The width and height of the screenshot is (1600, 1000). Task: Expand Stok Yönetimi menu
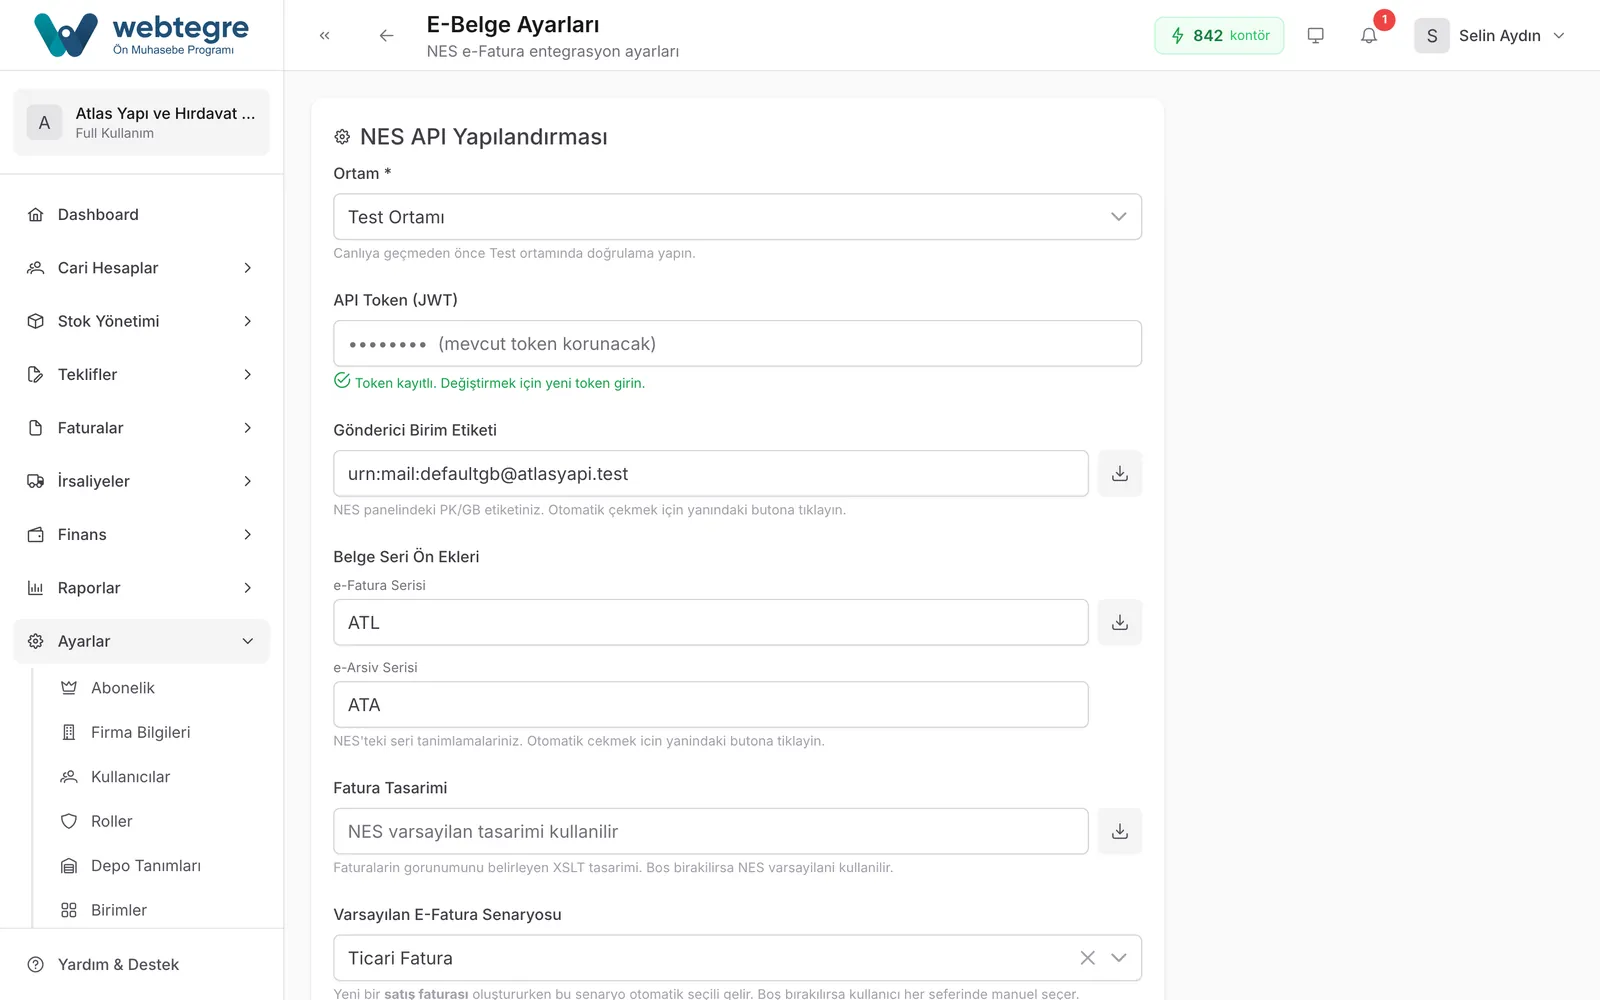click(x=141, y=321)
